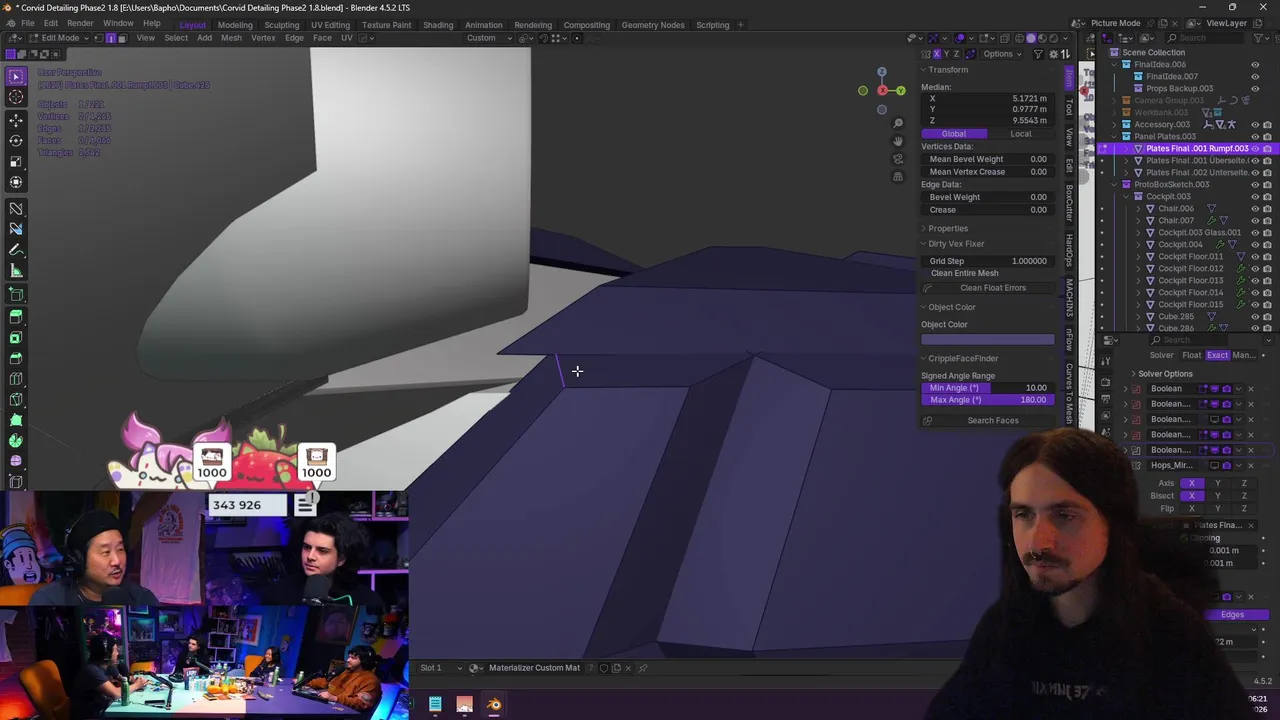
Task: Toggle X-ray display
Action: pos(1003,38)
